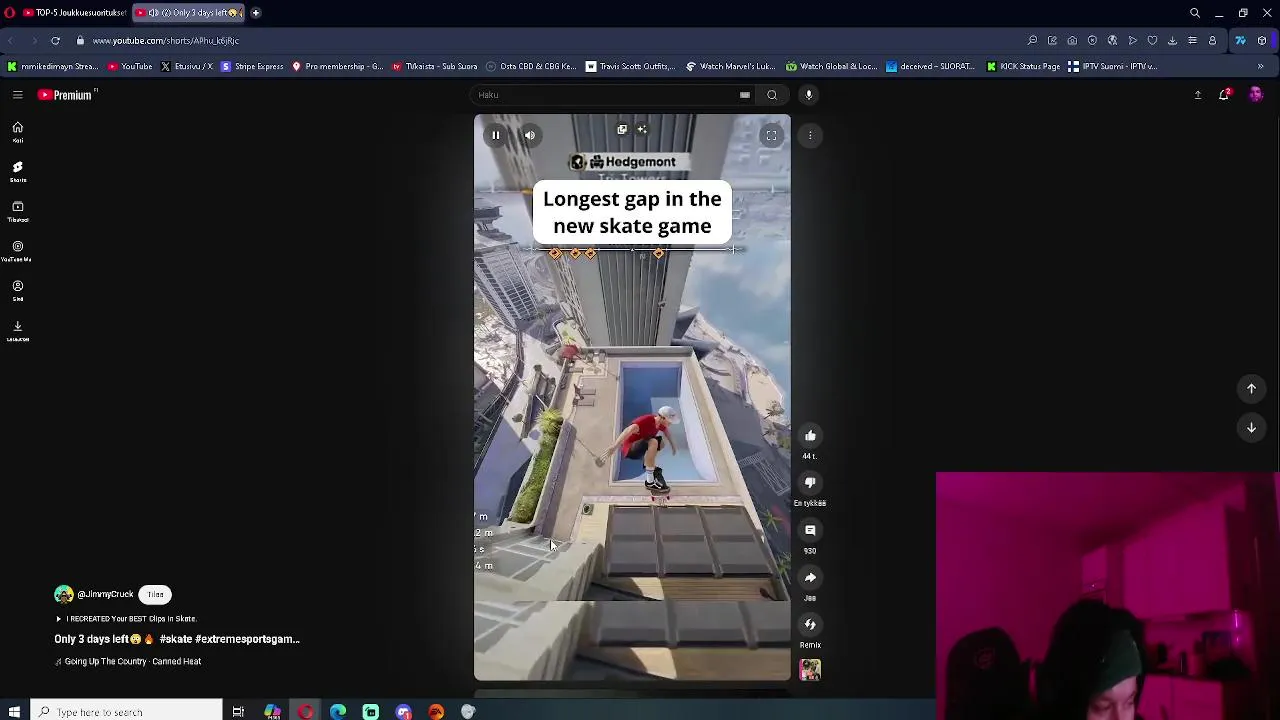
Task: Click the #skate hashtag
Action: coord(175,639)
